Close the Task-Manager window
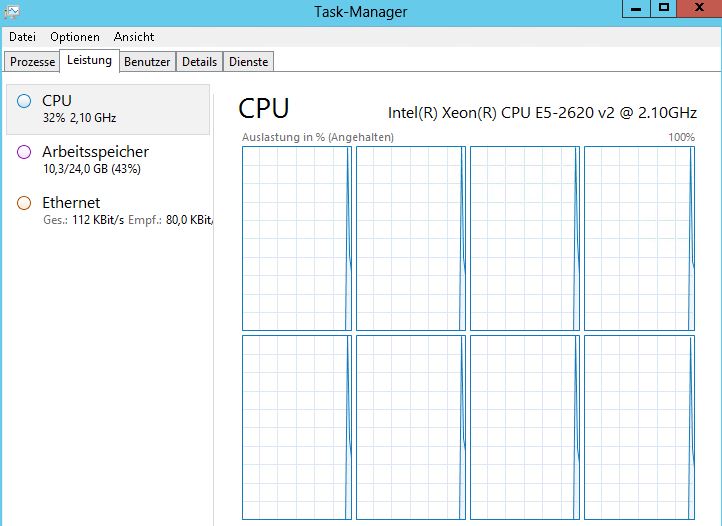 tap(699, 9)
